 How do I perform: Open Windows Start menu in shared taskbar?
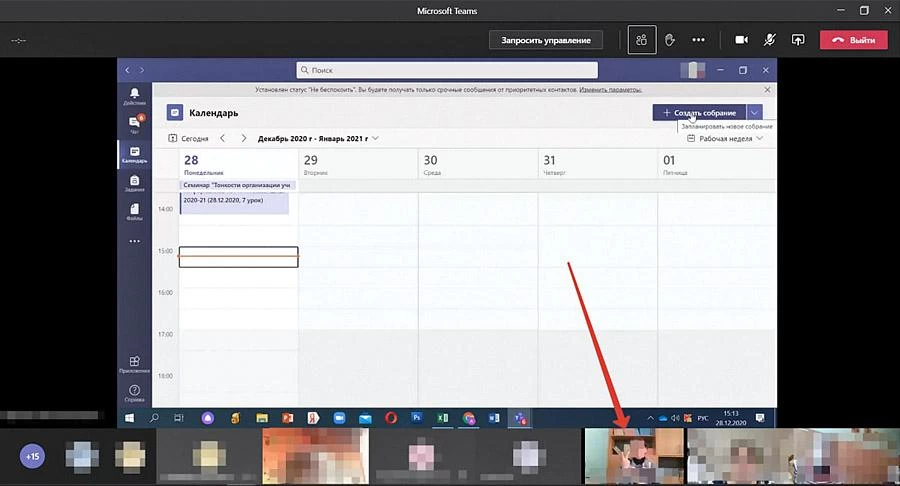pos(130,418)
